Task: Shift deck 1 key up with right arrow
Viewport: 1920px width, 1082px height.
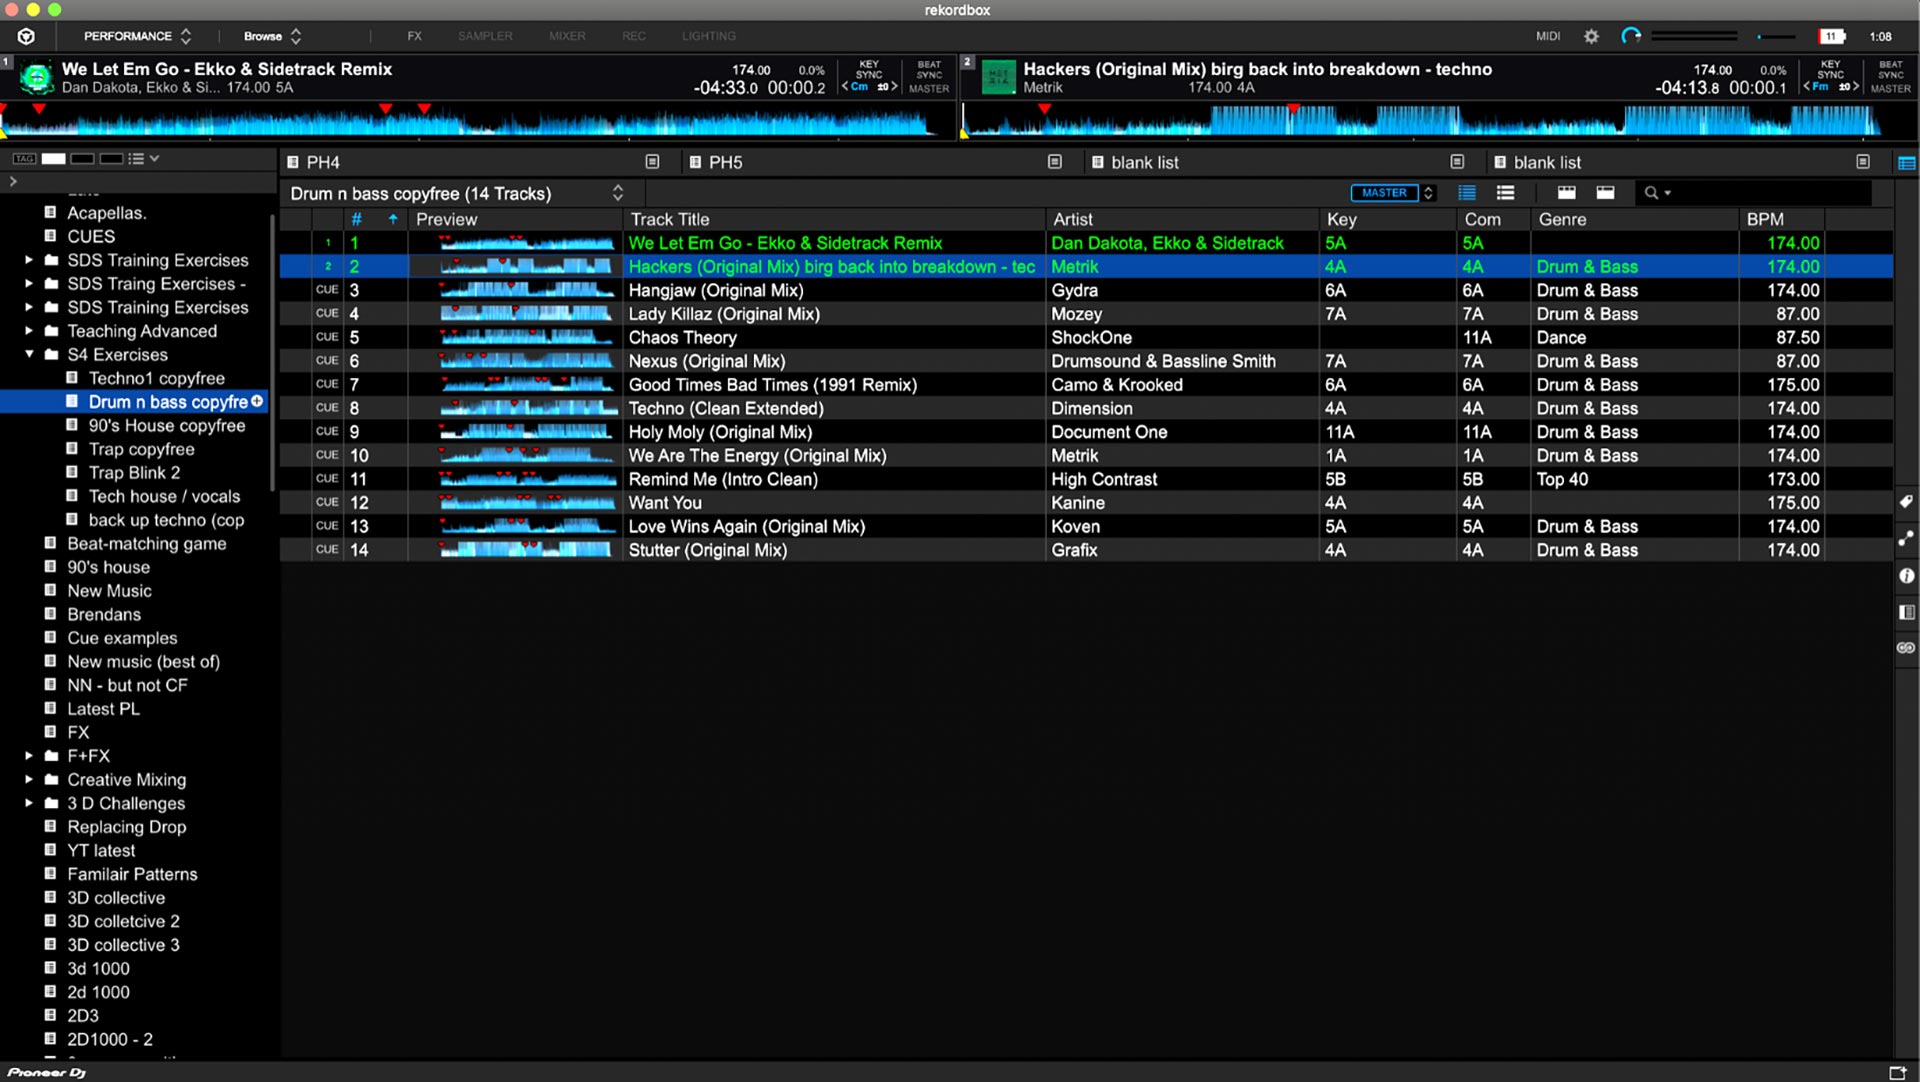Action: pyautogui.click(x=894, y=87)
